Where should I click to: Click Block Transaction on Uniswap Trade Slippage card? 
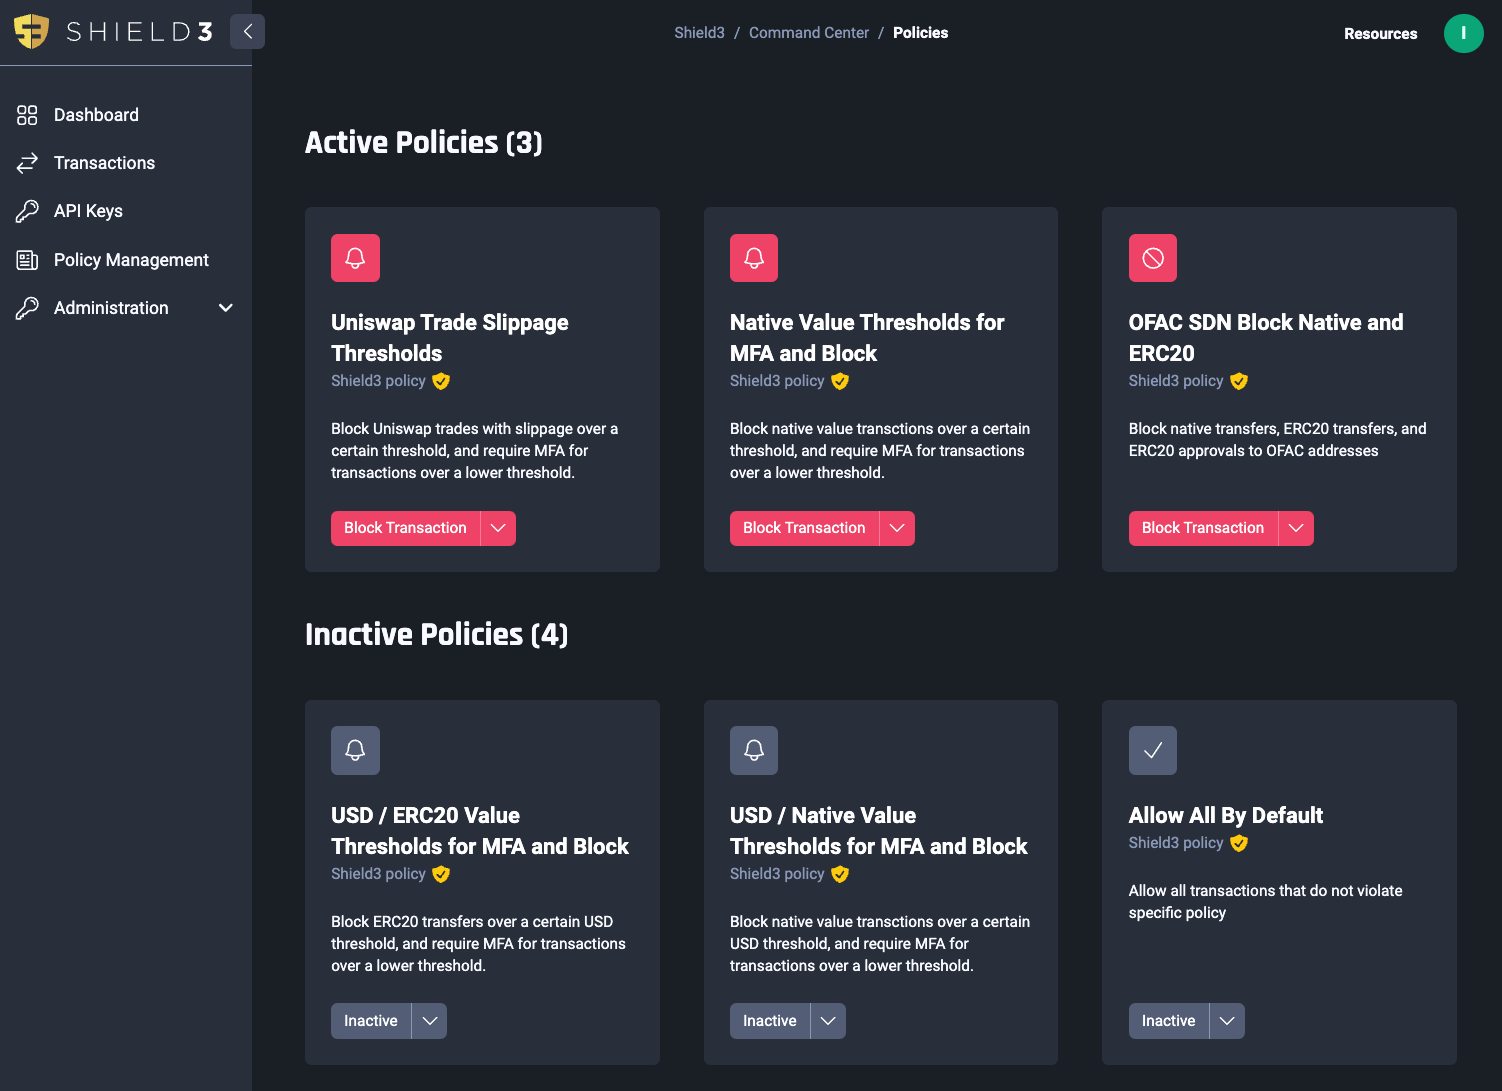[405, 528]
